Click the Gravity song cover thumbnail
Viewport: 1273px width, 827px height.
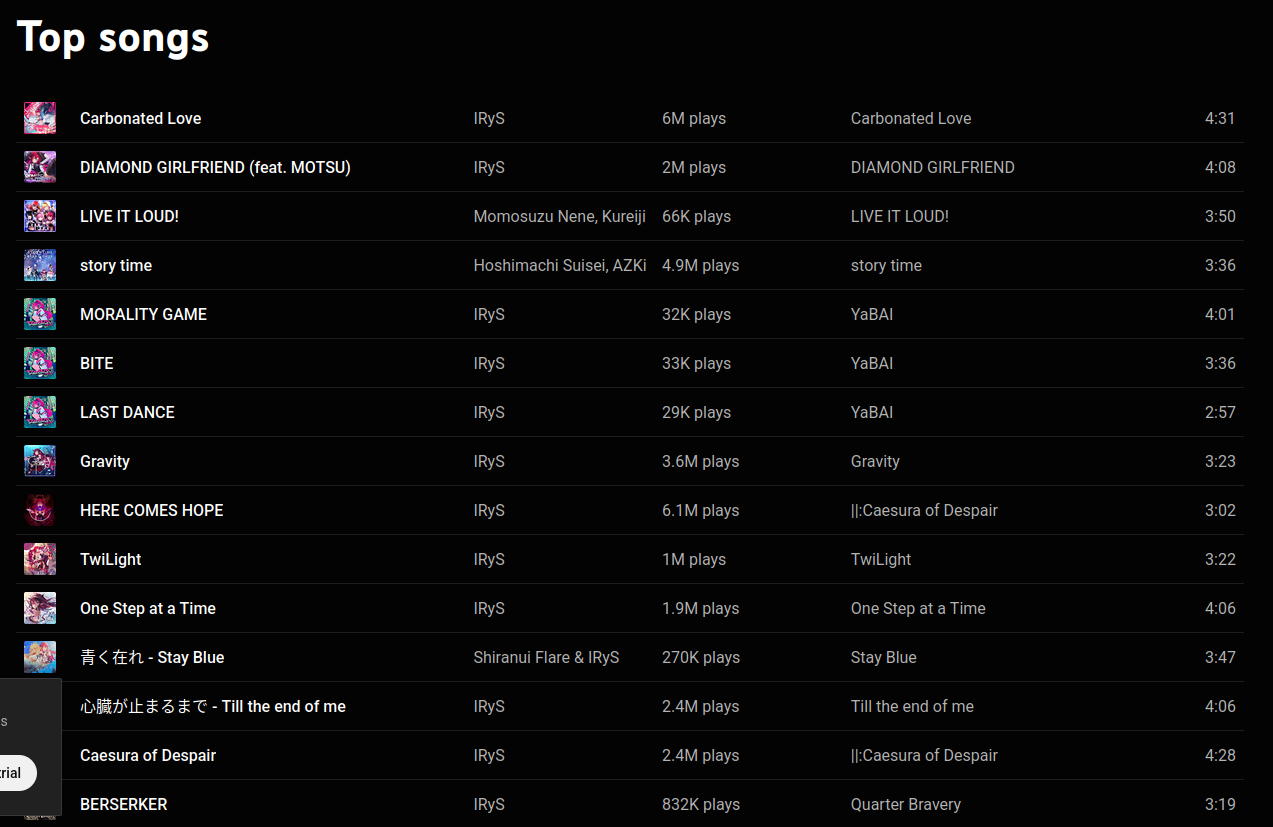(x=40, y=461)
